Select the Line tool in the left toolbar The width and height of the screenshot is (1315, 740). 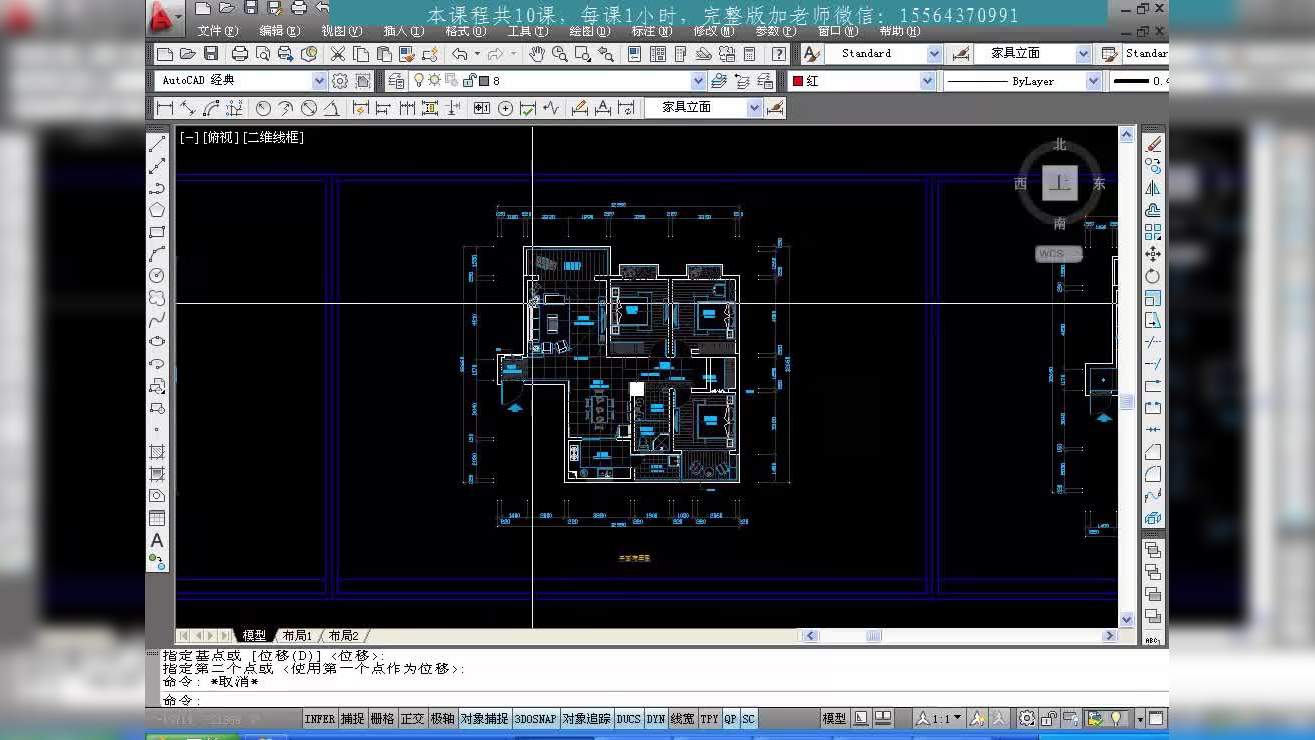point(156,144)
